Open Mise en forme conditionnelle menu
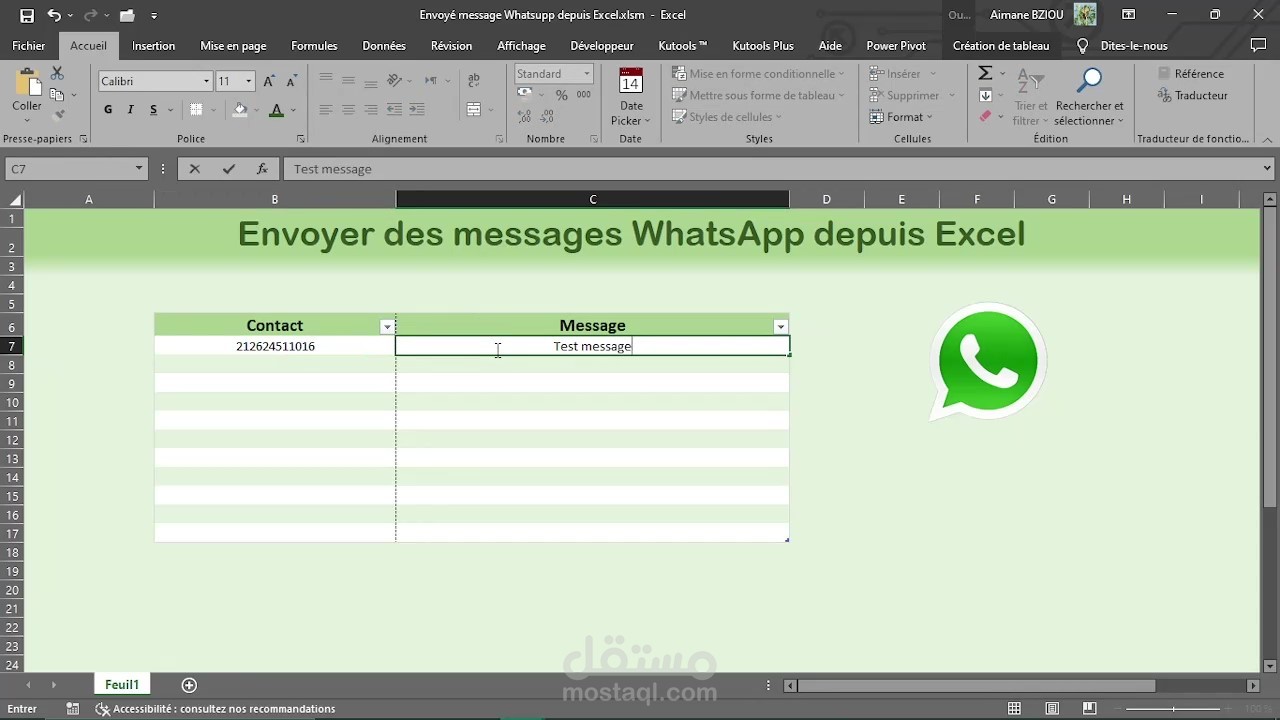Viewport: 1280px width, 720px height. coord(758,74)
